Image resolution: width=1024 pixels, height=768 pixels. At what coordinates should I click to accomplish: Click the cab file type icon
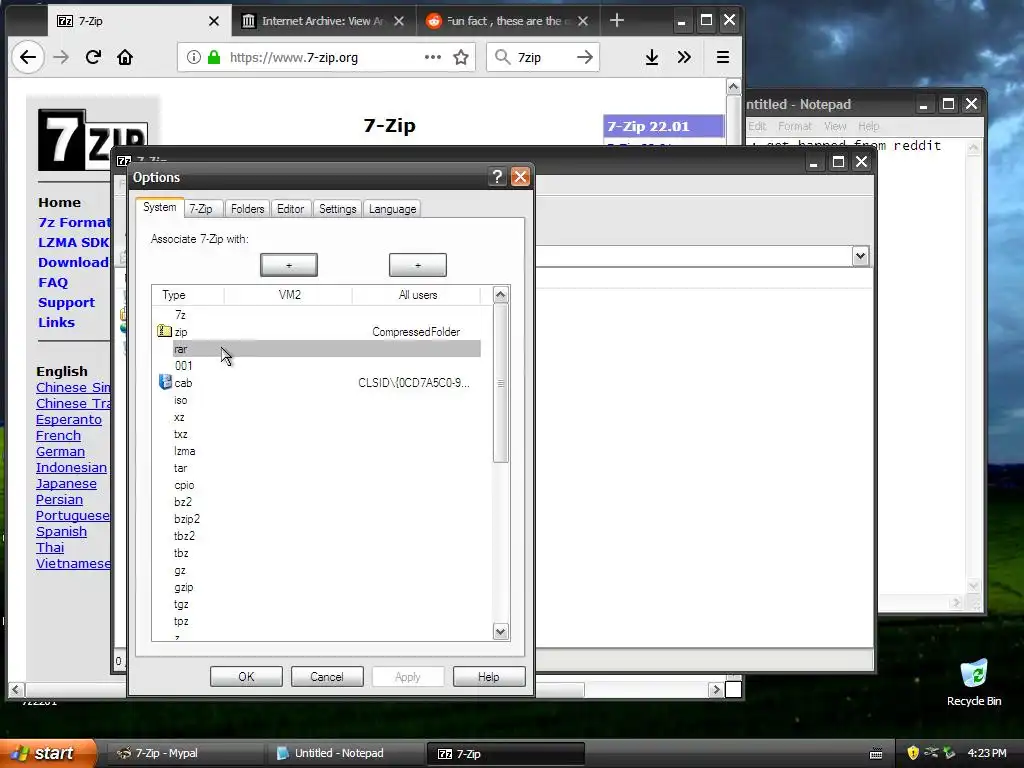(x=165, y=383)
